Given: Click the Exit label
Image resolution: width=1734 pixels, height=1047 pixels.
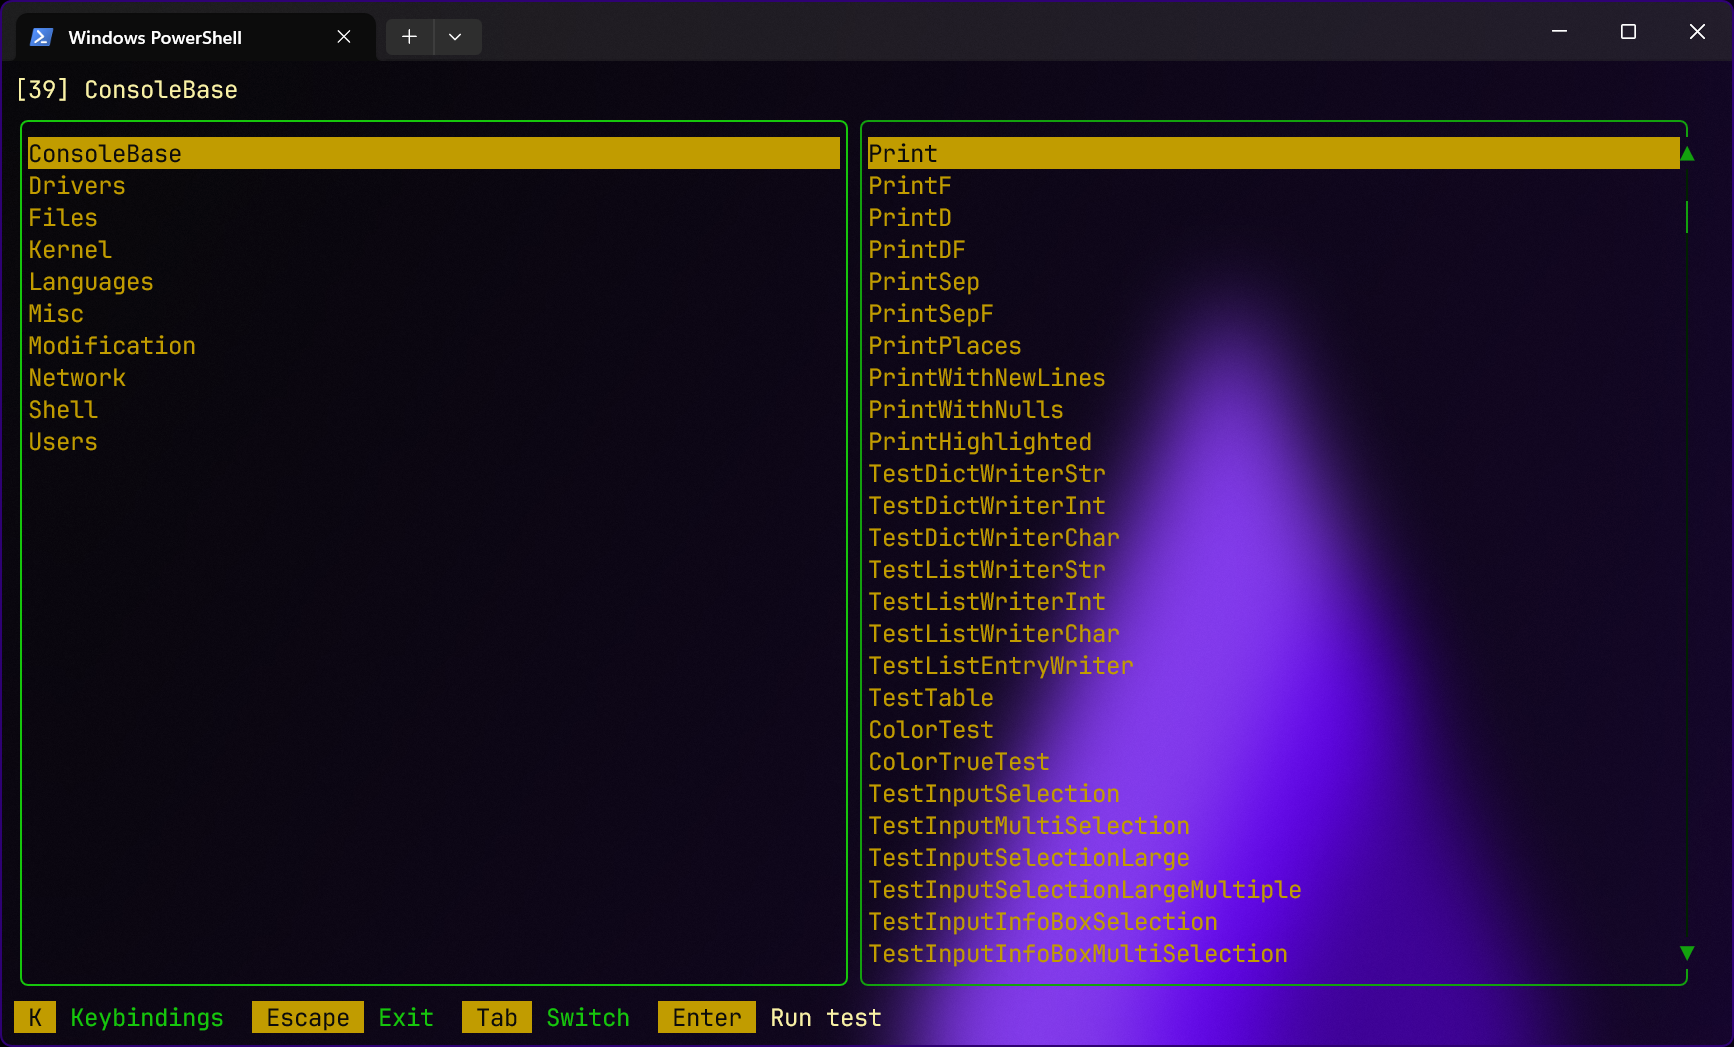Looking at the screenshot, I should (406, 1018).
